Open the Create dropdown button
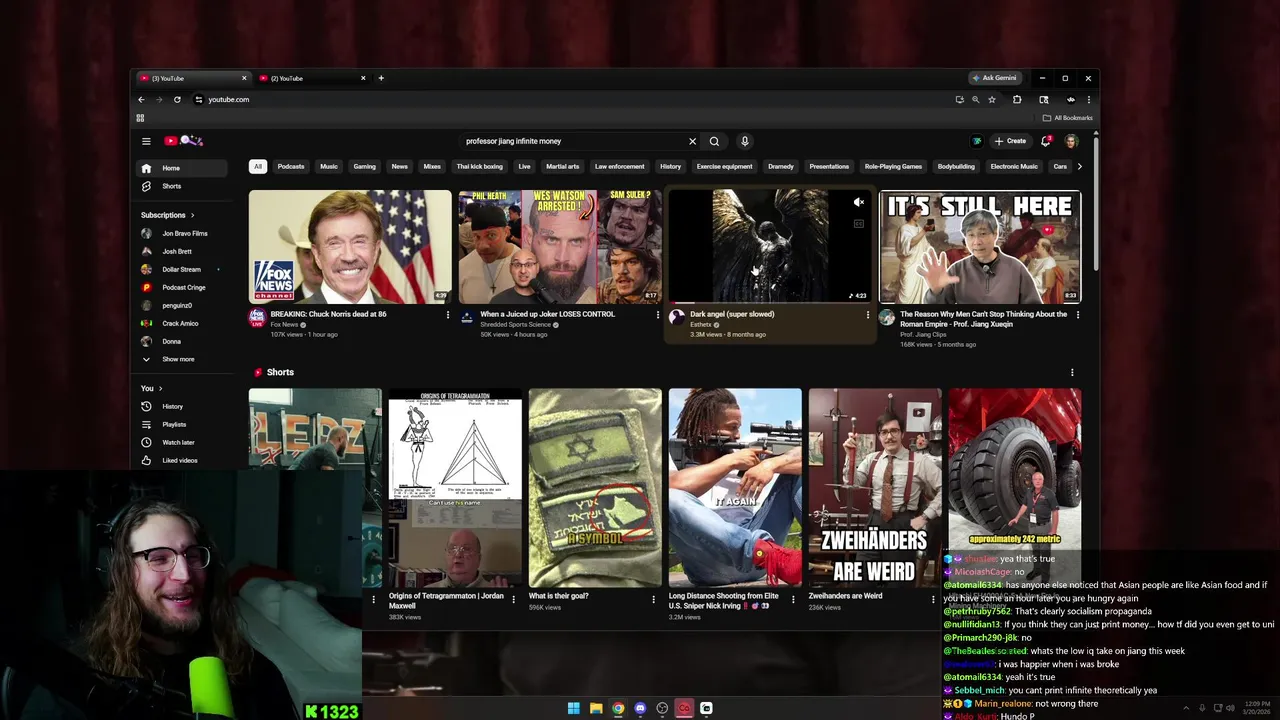This screenshot has width=1280, height=720. click(x=1010, y=141)
